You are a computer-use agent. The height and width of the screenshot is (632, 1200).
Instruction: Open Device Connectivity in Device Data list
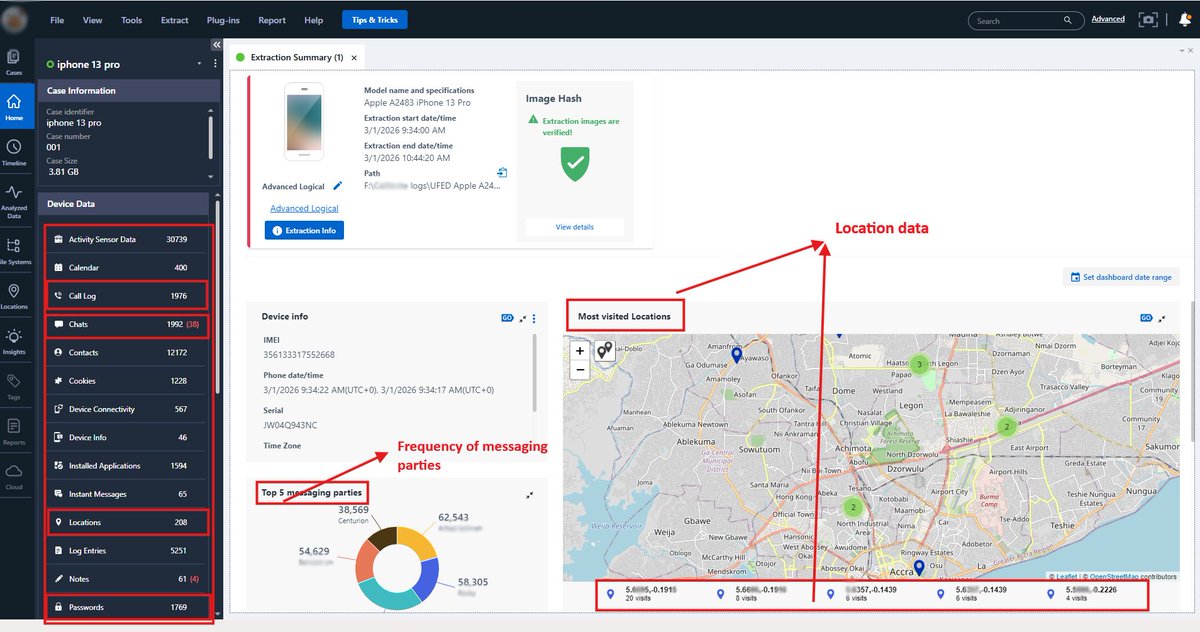point(127,409)
